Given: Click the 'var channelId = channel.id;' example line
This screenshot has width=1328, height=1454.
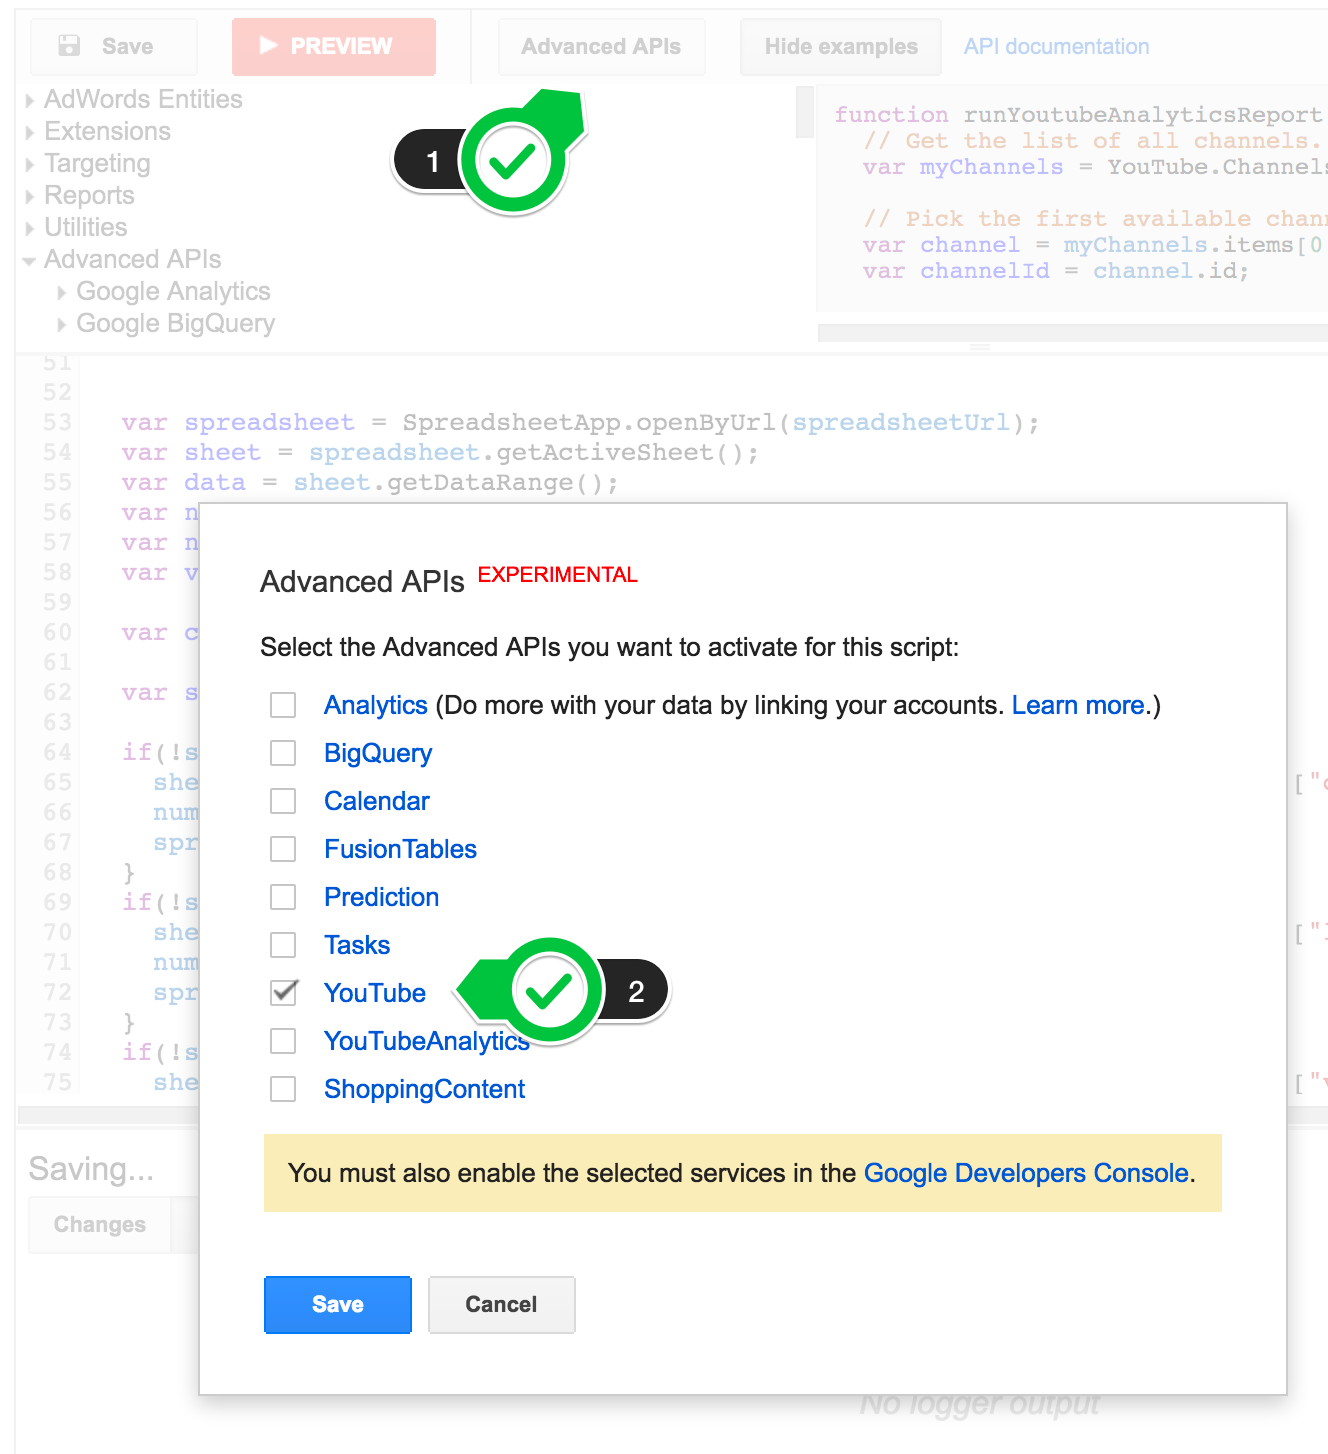Looking at the screenshot, I should (x=1056, y=271).
